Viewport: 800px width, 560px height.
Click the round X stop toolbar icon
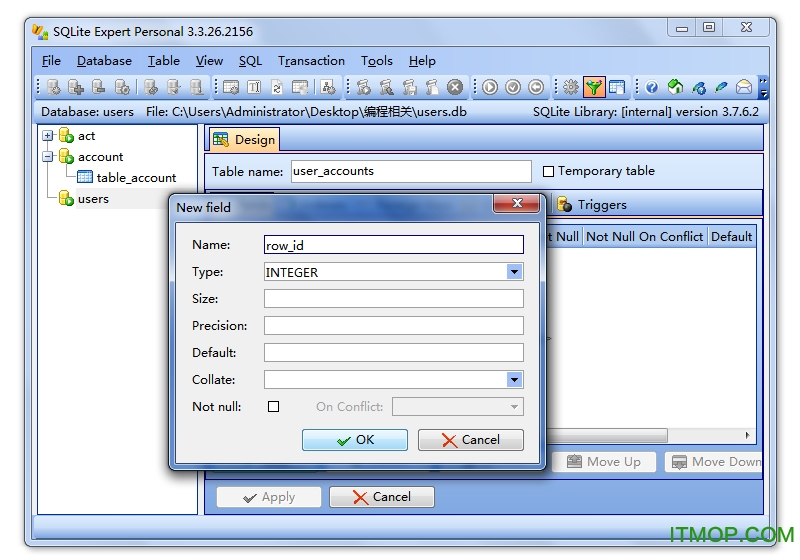[455, 87]
